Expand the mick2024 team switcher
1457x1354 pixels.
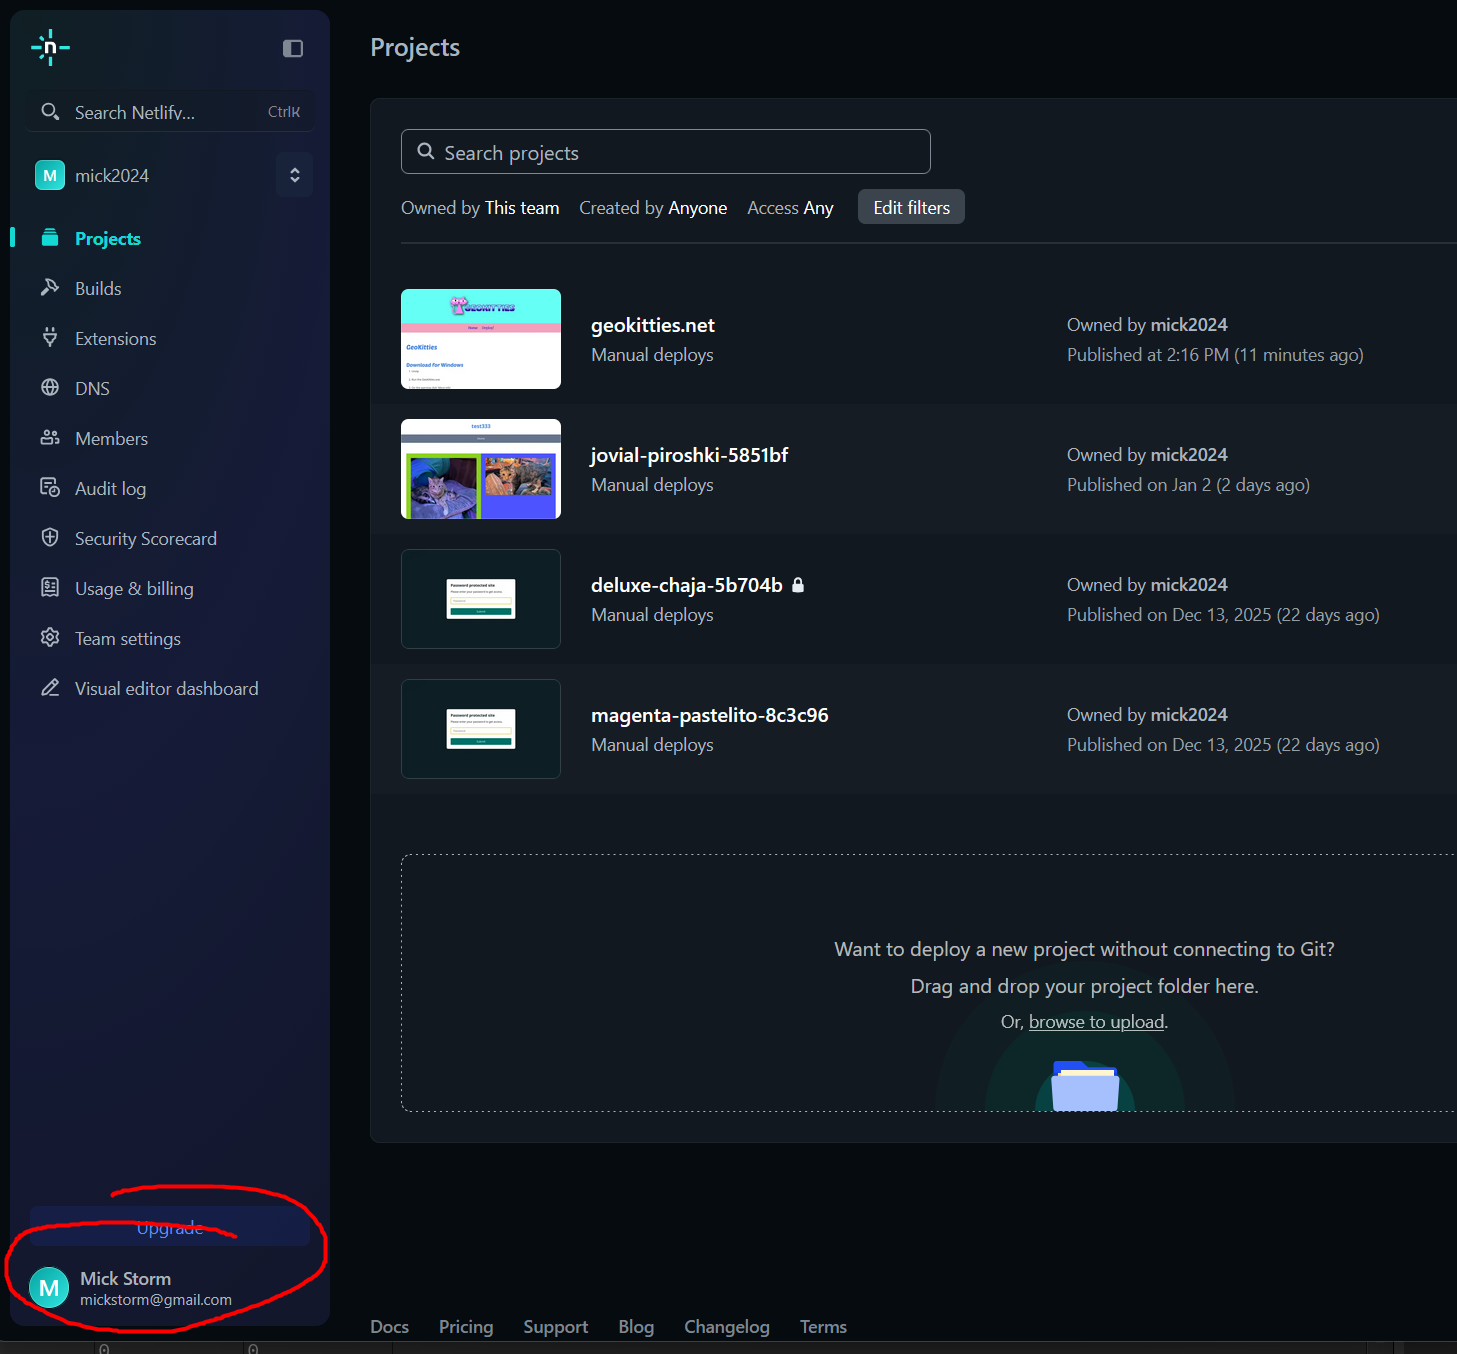coord(294,175)
